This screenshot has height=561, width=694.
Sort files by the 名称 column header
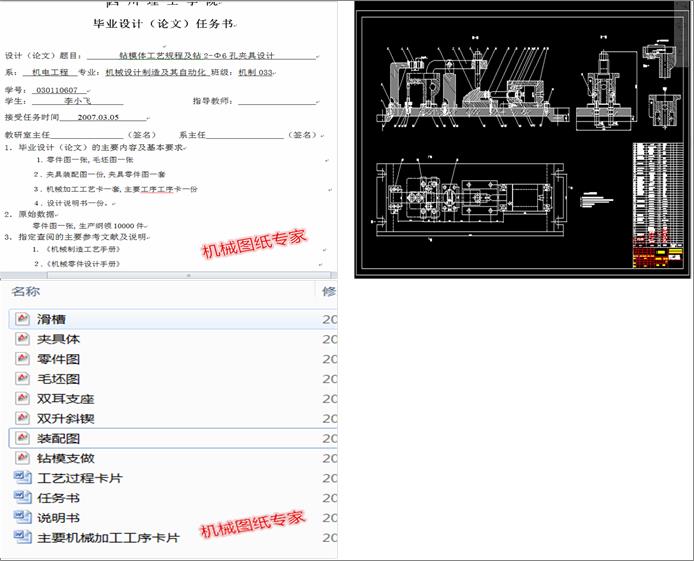[x=26, y=291]
